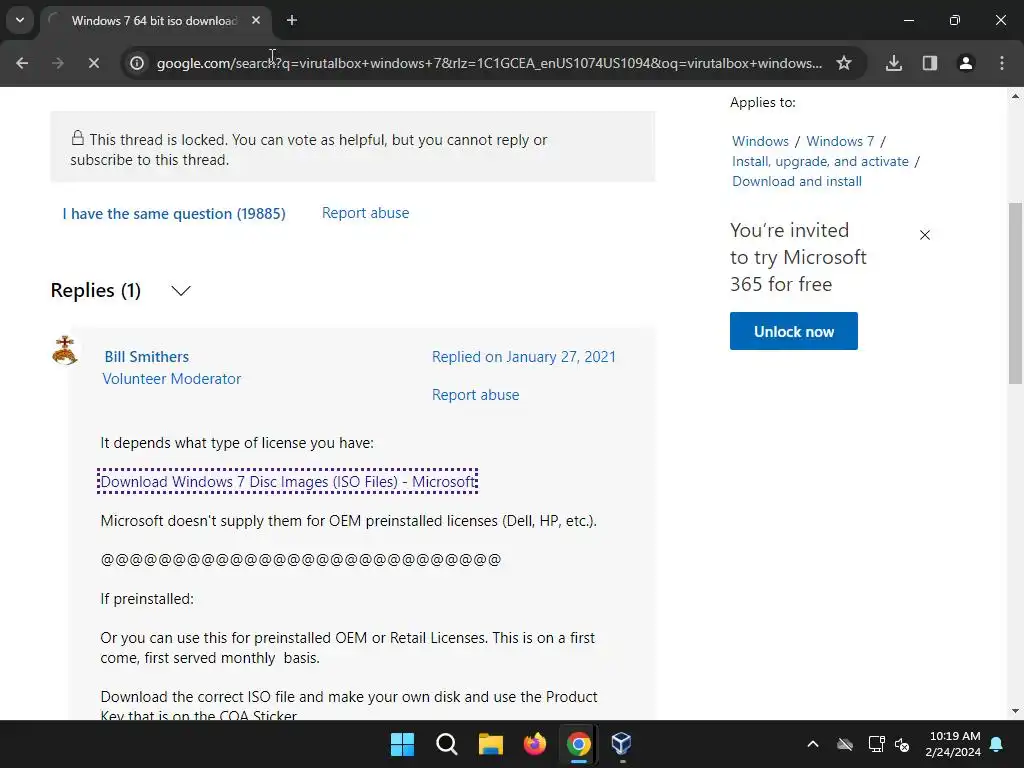The height and width of the screenshot is (768, 1024).
Task: Collapse the Replies (1) chevron
Action: 181,291
